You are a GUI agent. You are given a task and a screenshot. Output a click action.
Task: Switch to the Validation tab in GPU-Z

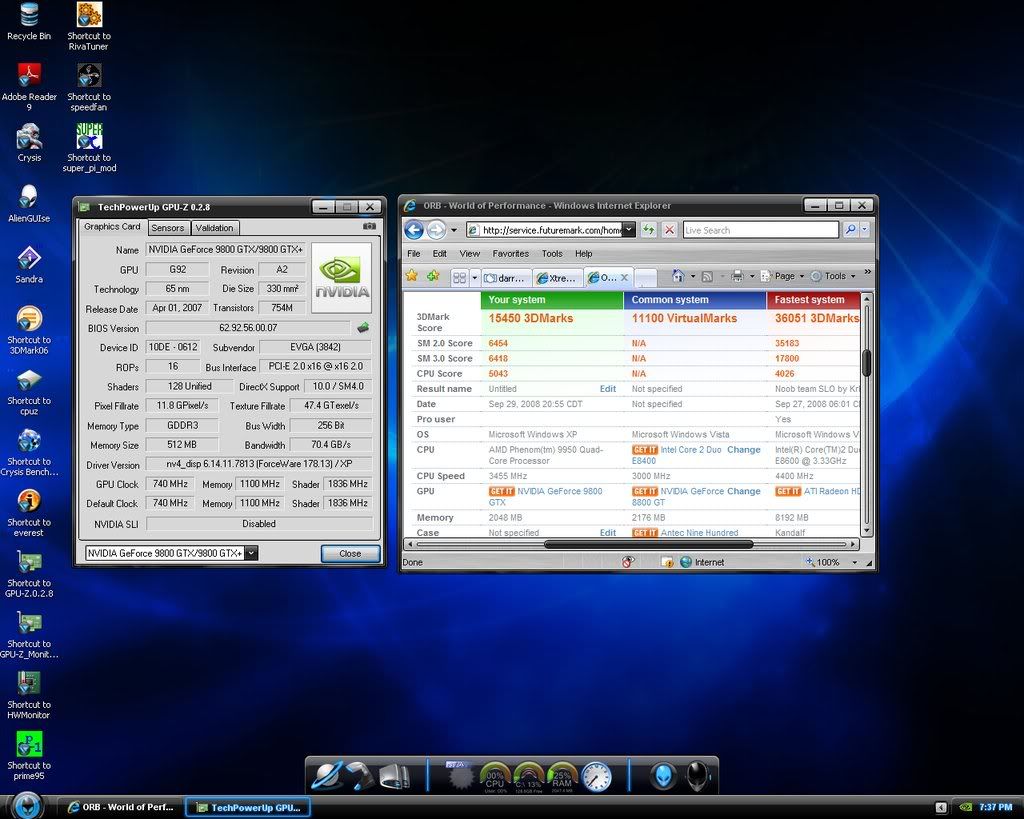(x=214, y=228)
